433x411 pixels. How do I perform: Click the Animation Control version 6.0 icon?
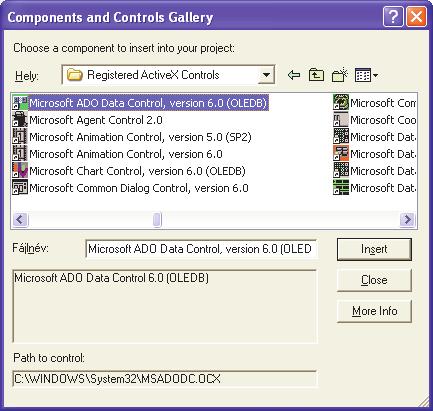click(20, 154)
